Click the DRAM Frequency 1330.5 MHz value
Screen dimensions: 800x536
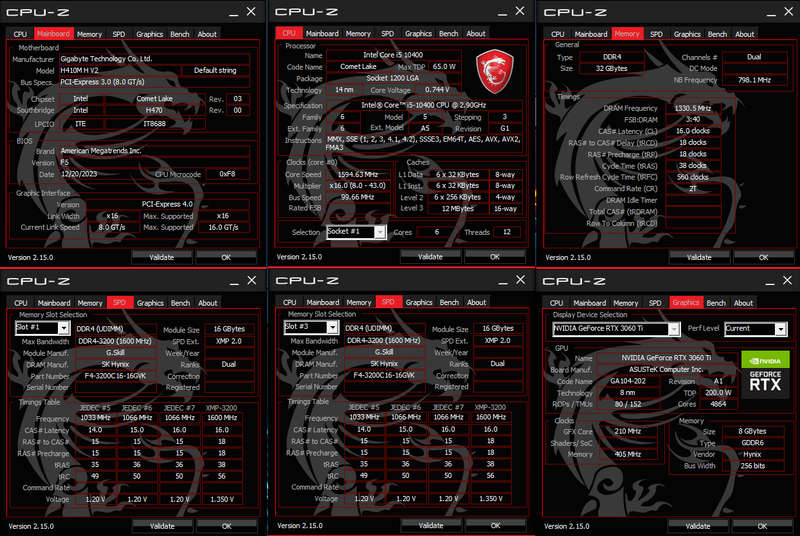[692, 108]
